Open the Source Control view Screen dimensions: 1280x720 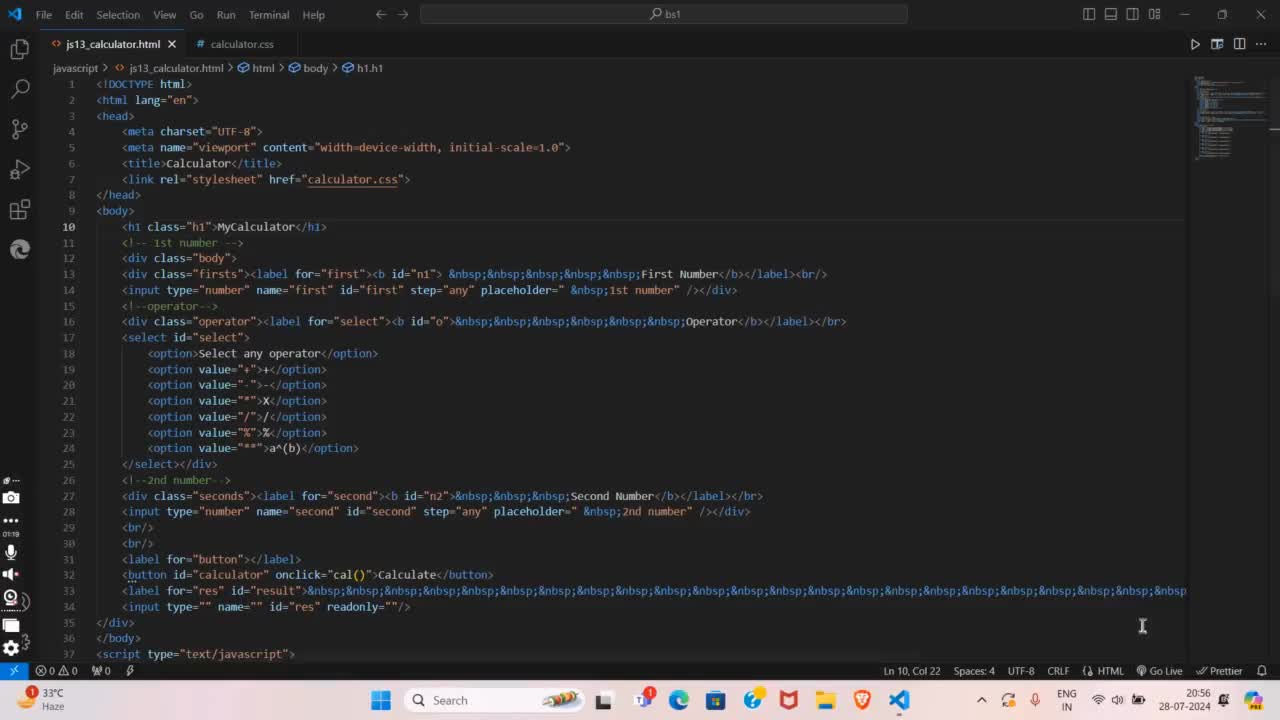(x=20, y=129)
